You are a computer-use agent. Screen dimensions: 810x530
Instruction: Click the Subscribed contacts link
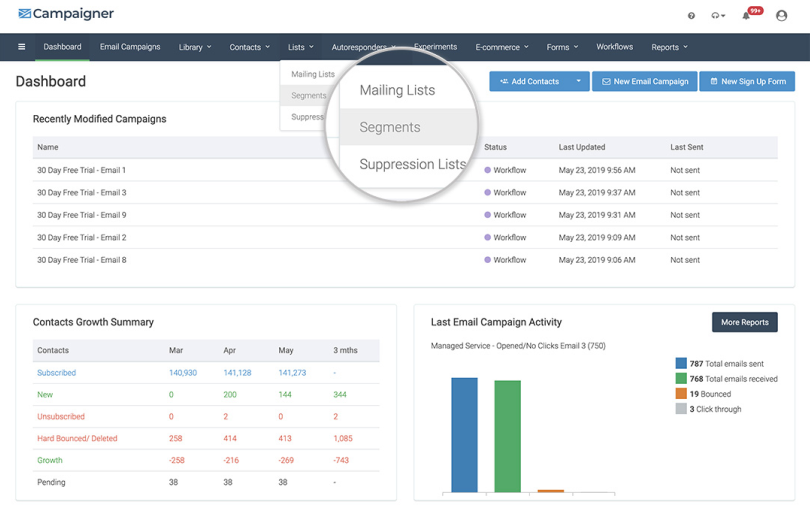tap(56, 372)
